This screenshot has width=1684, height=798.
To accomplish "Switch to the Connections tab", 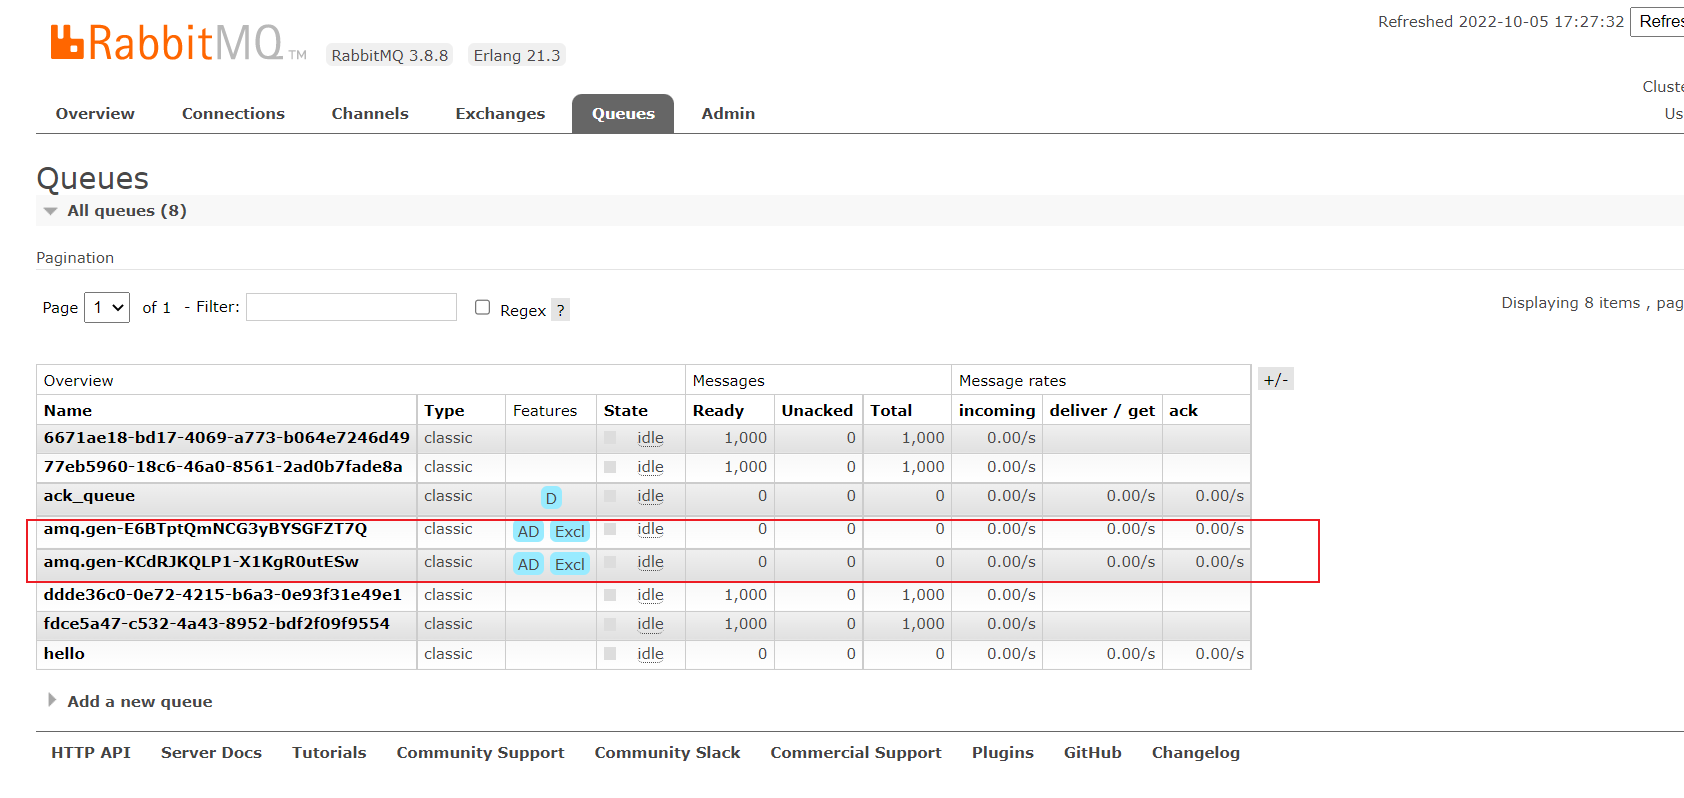I will 233,114.
